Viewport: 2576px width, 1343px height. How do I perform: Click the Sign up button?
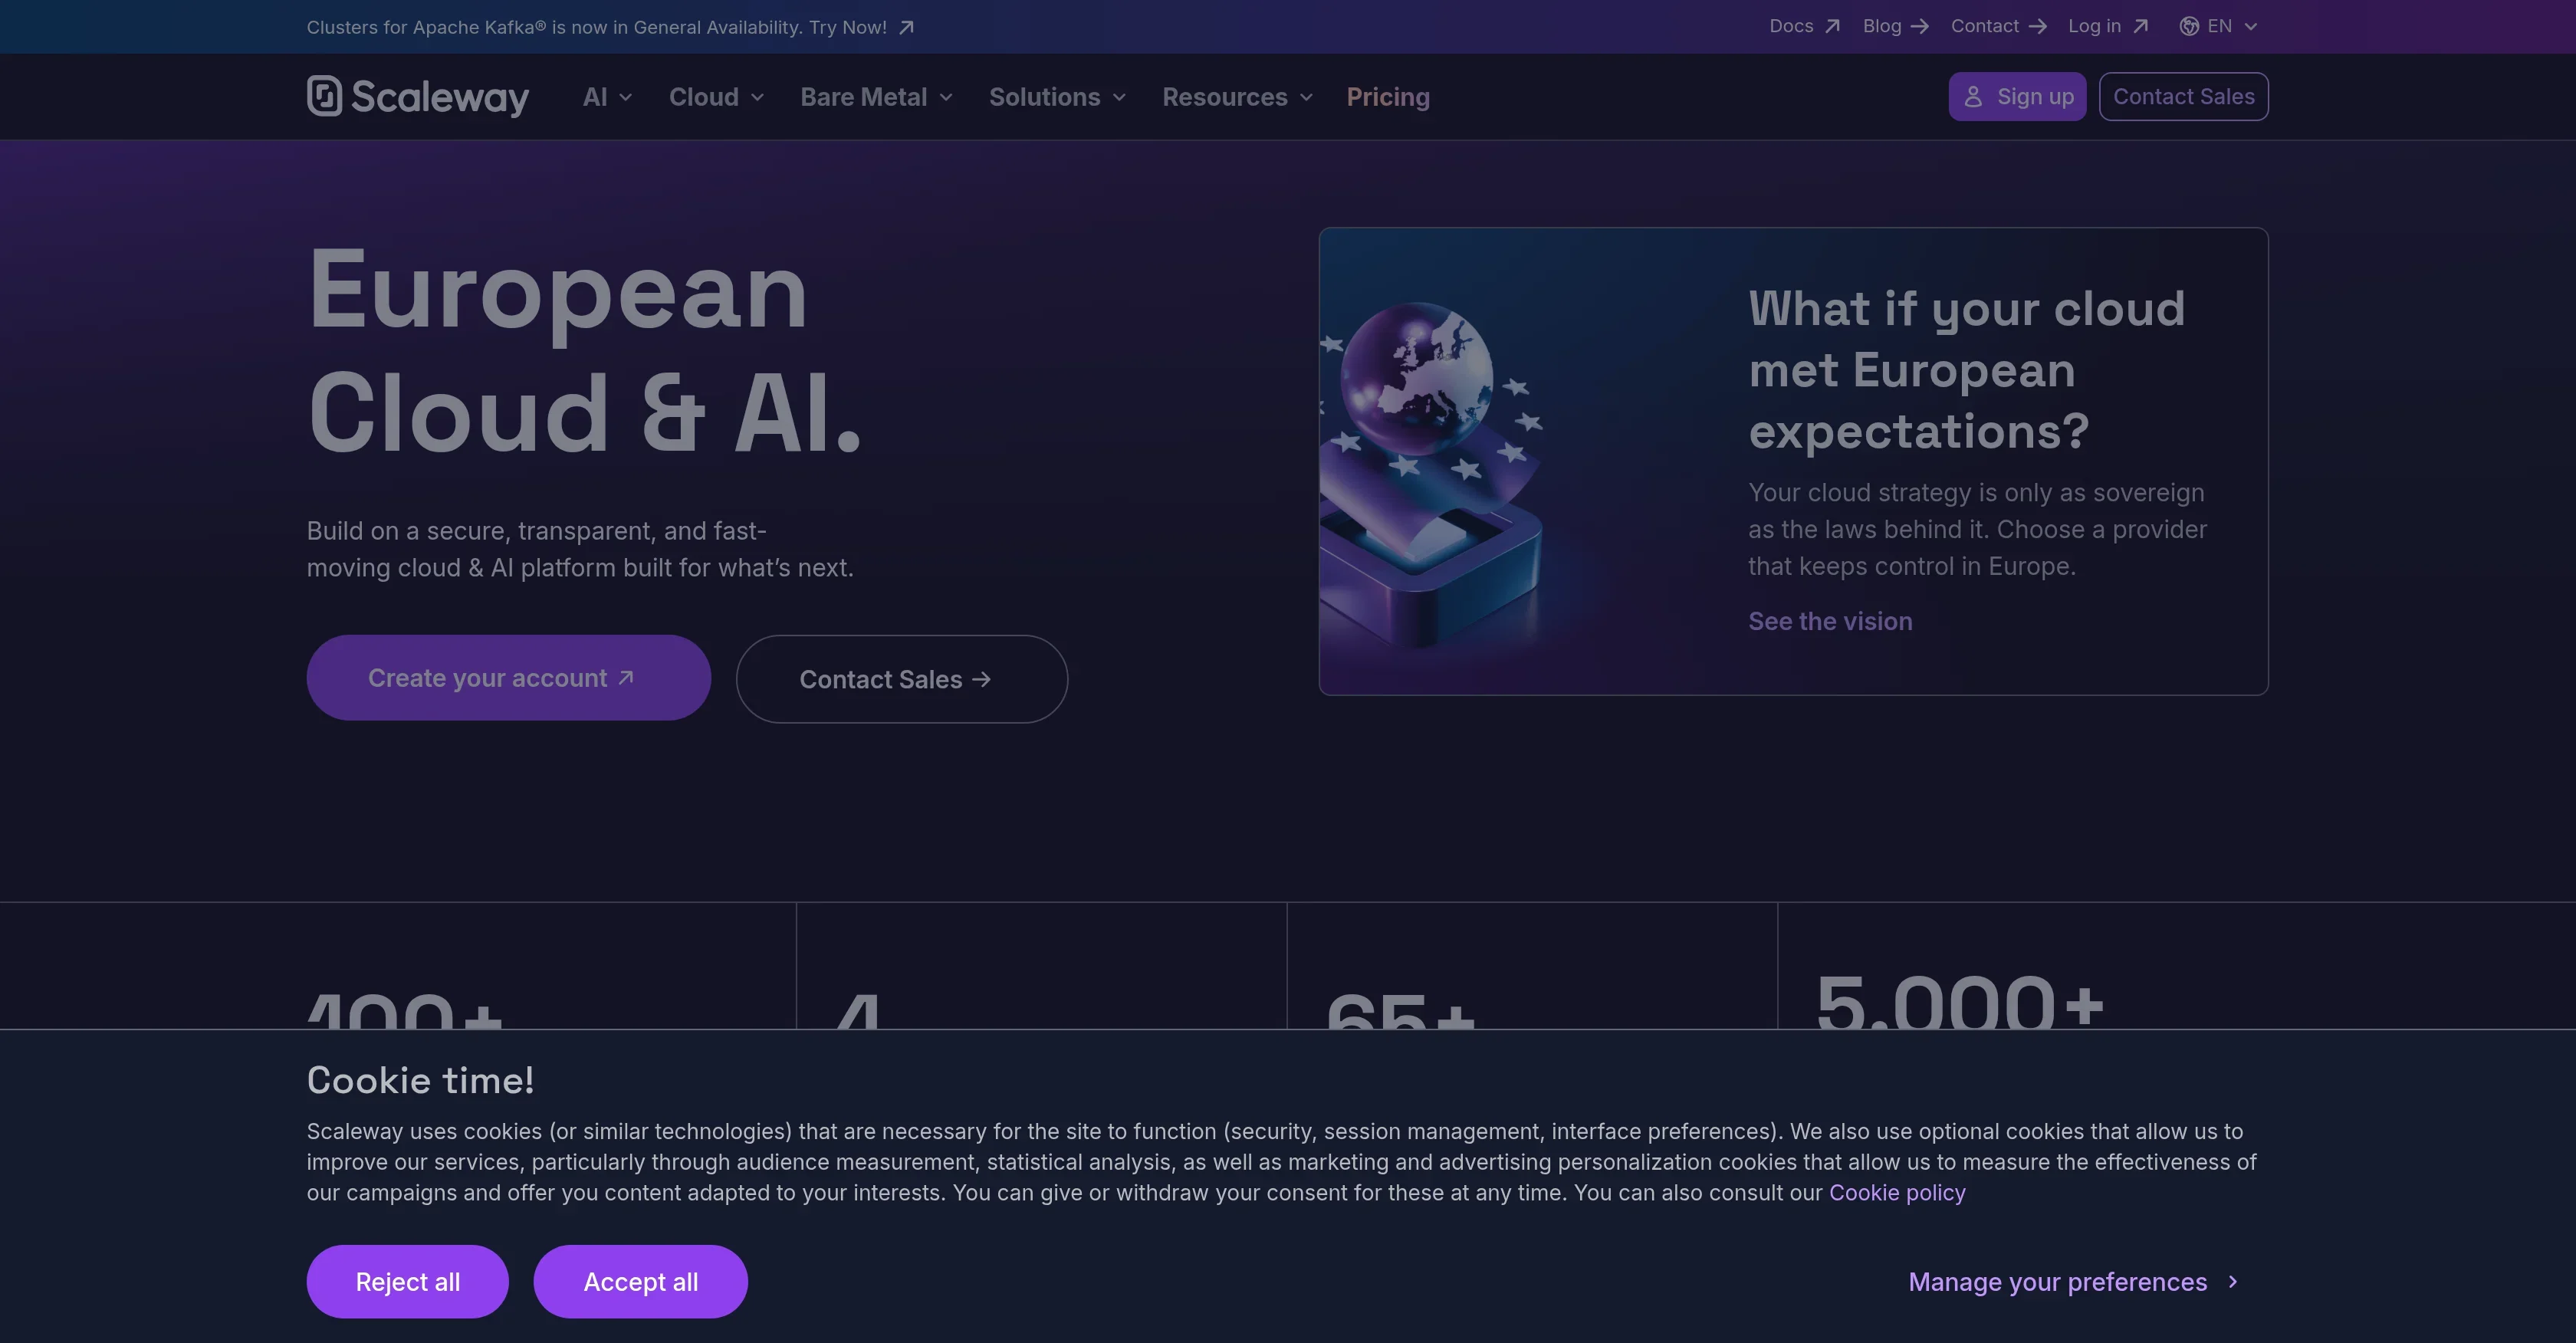click(x=2017, y=96)
